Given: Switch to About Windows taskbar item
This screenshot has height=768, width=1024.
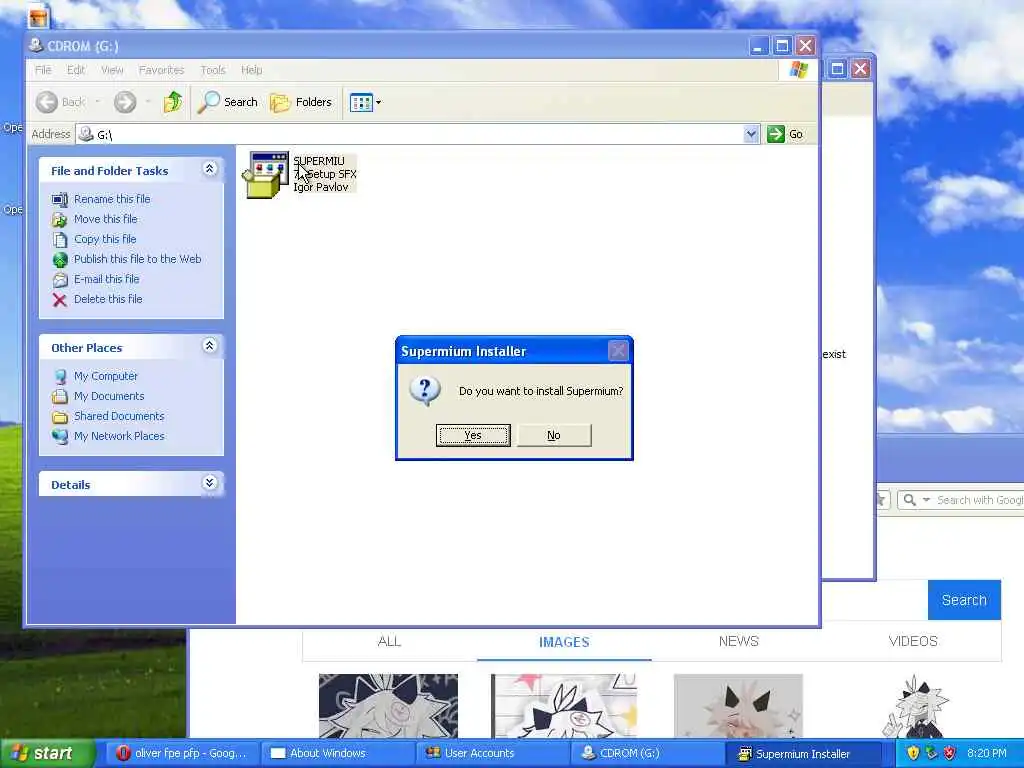Looking at the screenshot, I should pyautogui.click(x=336, y=754).
